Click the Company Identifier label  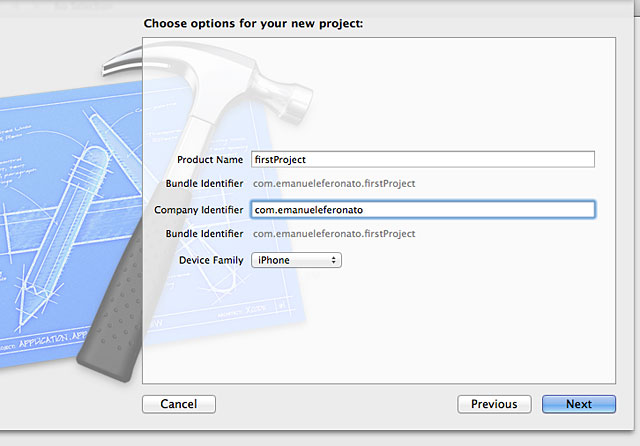tap(198, 210)
